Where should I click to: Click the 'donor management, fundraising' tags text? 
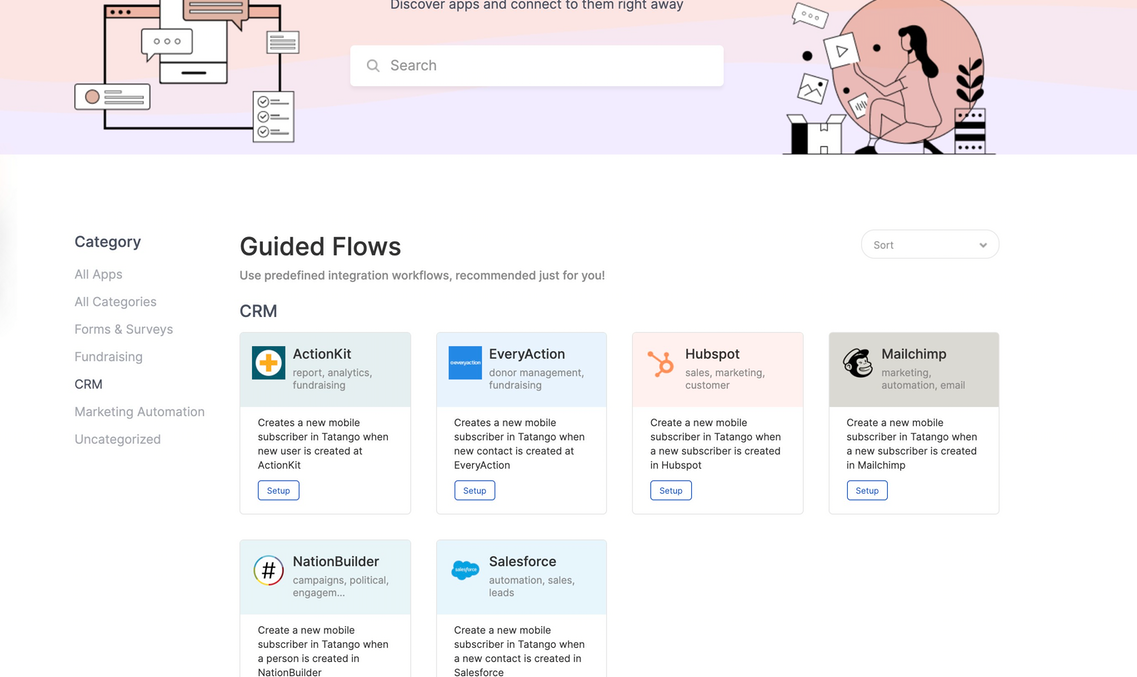[x=536, y=379]
